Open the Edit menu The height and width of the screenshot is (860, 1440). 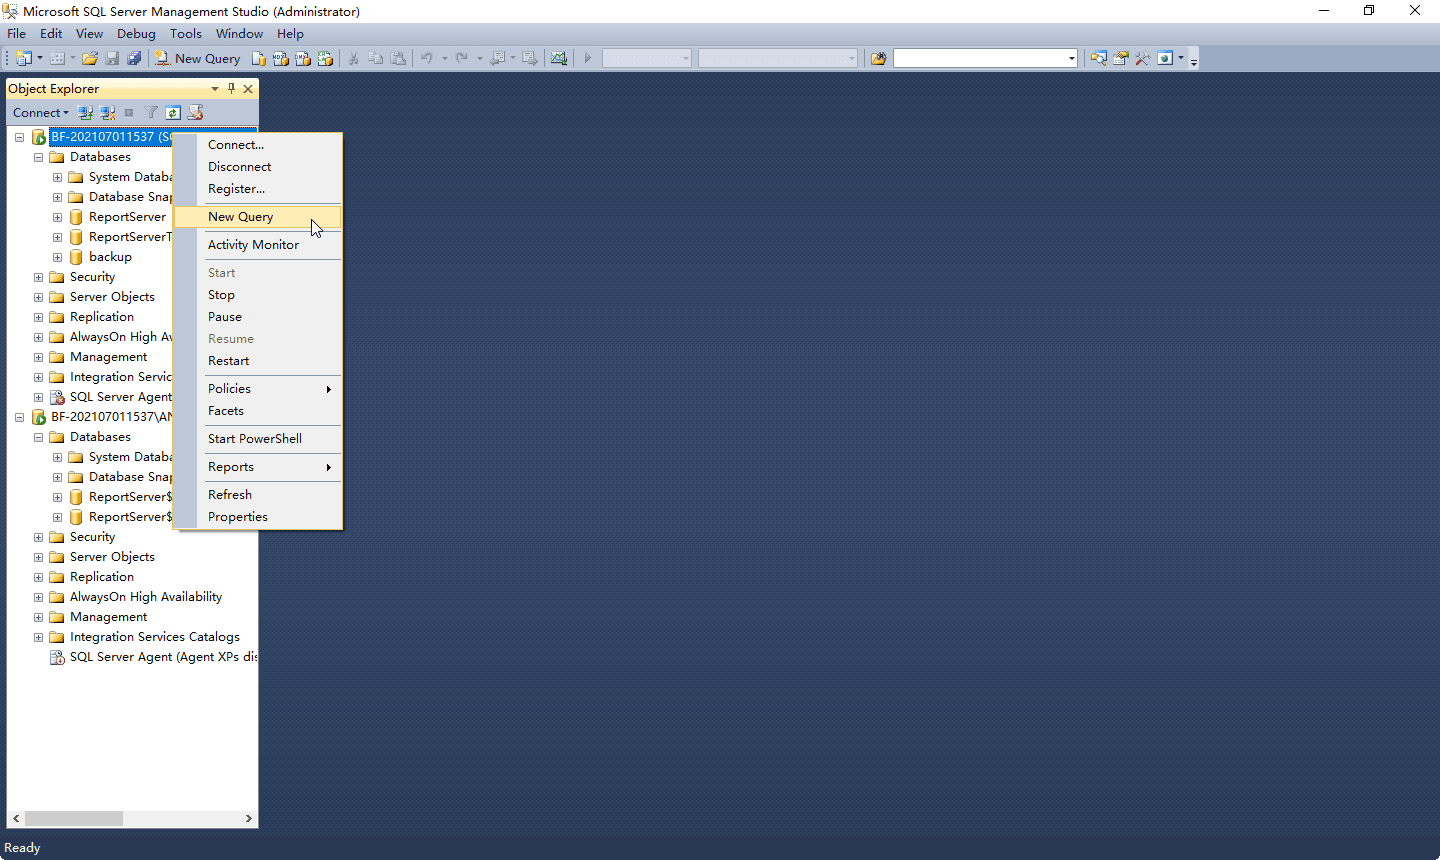[51, 34]
